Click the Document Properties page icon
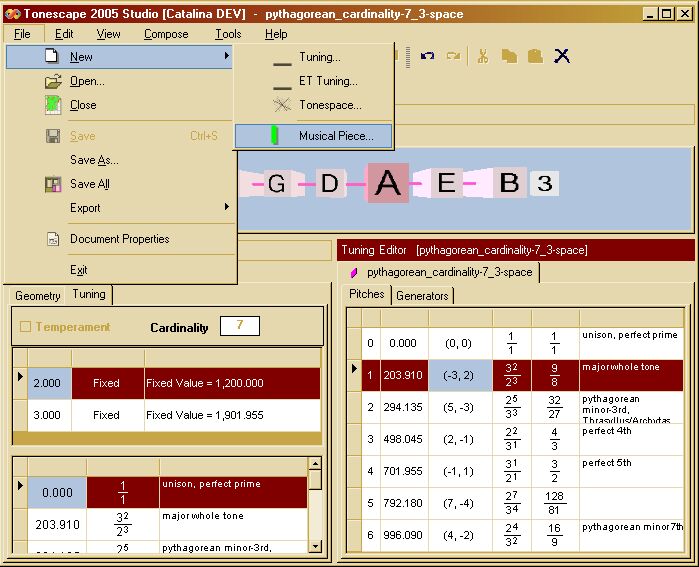The width and height of the screenshot is (699, 567). (x=53, y=239)
